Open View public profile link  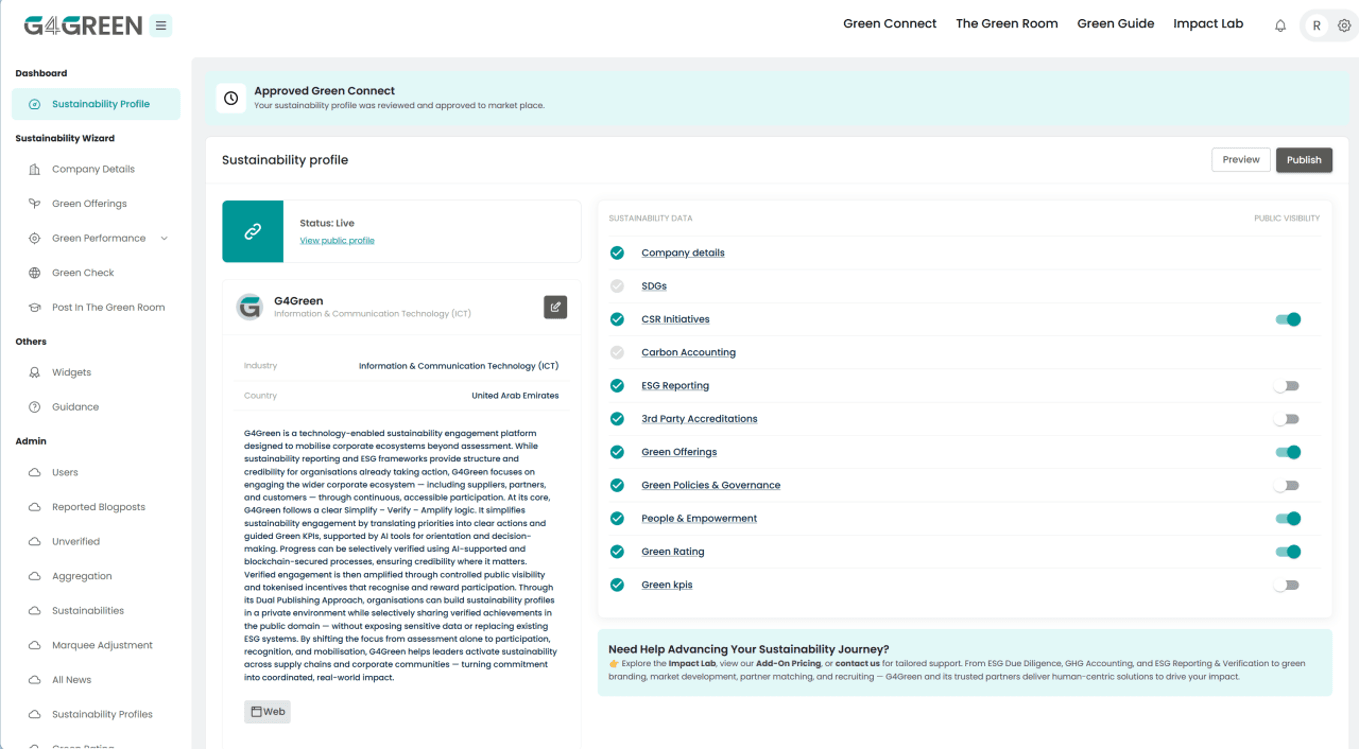[x=337, y=241]
